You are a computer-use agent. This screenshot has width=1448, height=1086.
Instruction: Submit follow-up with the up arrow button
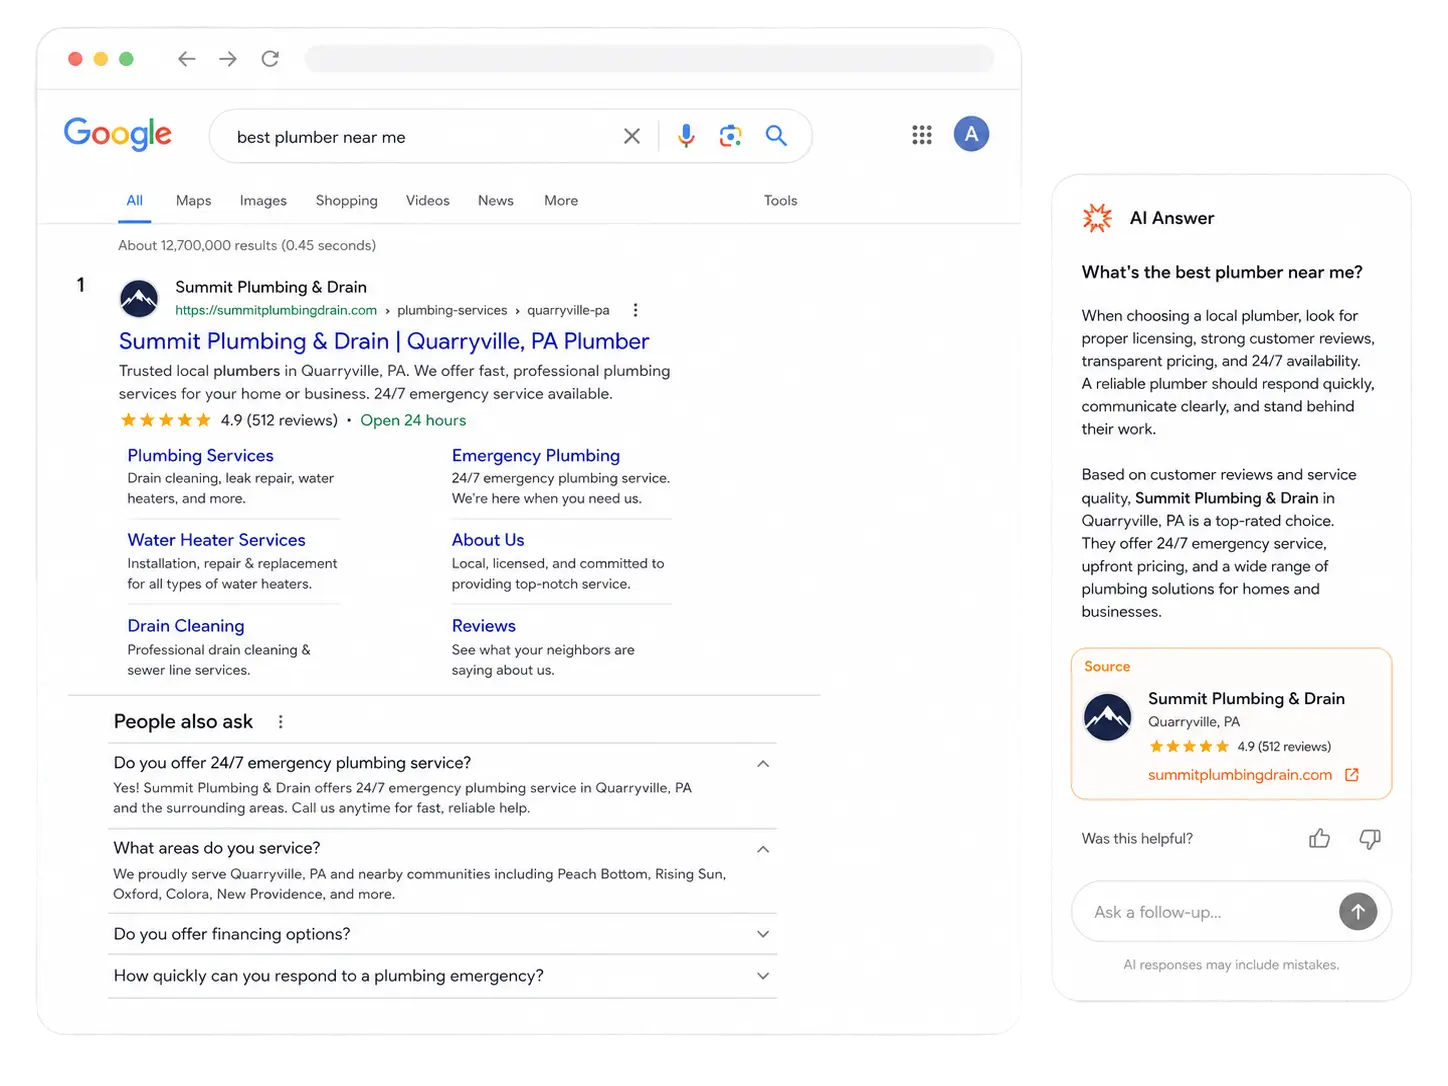1358,911
